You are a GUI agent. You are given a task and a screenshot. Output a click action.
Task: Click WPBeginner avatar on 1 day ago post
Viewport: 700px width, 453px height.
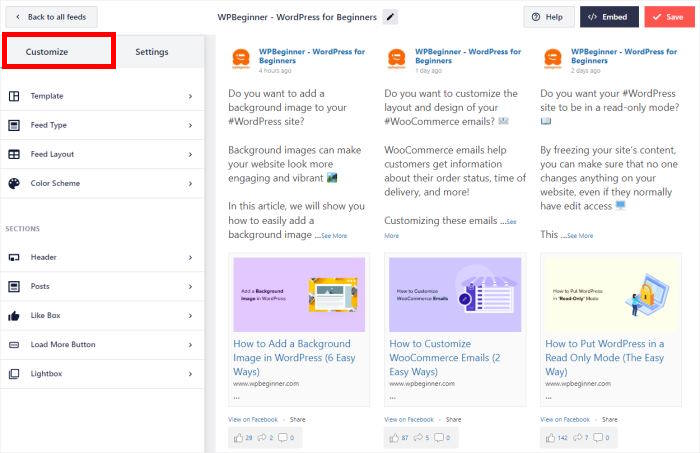pyautogui.click(x=396, y=58)
